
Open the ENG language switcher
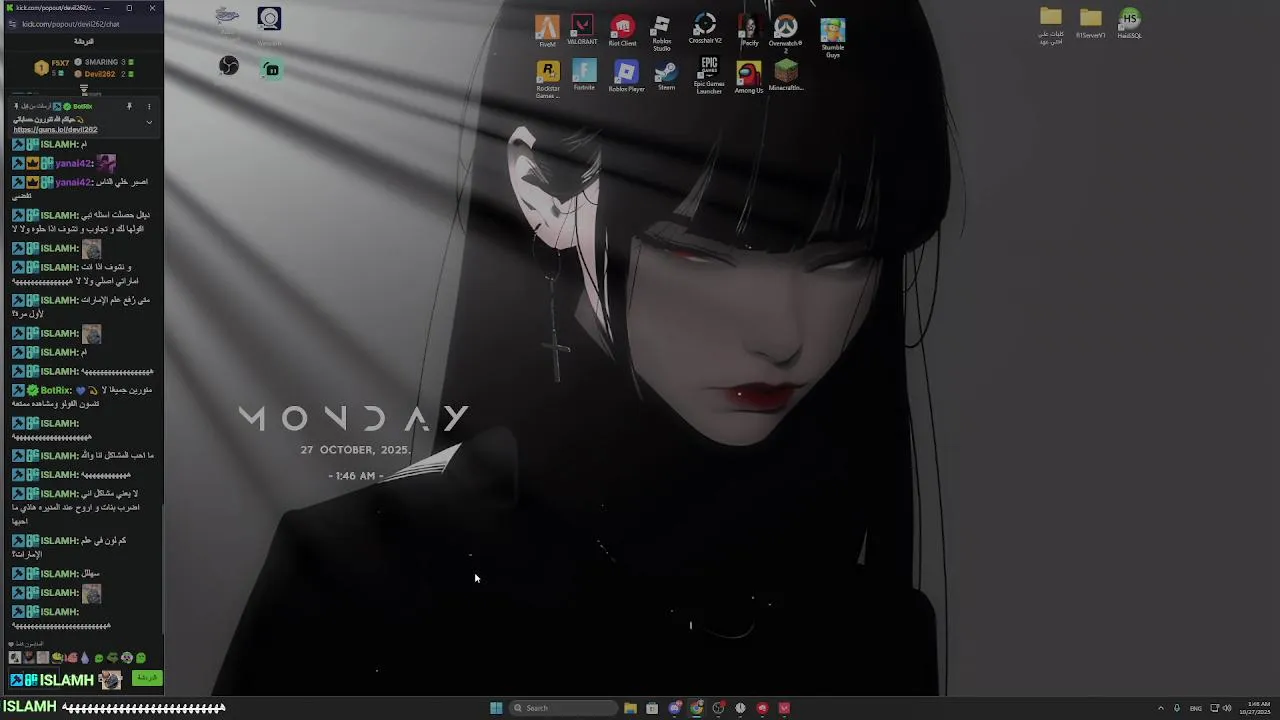point(1195,708)
